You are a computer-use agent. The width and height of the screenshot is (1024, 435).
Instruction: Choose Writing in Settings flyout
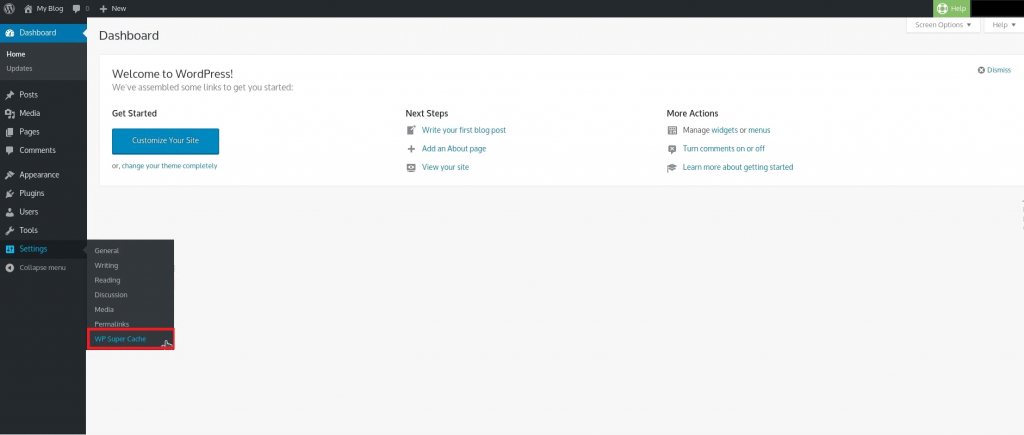coord(106,266)
